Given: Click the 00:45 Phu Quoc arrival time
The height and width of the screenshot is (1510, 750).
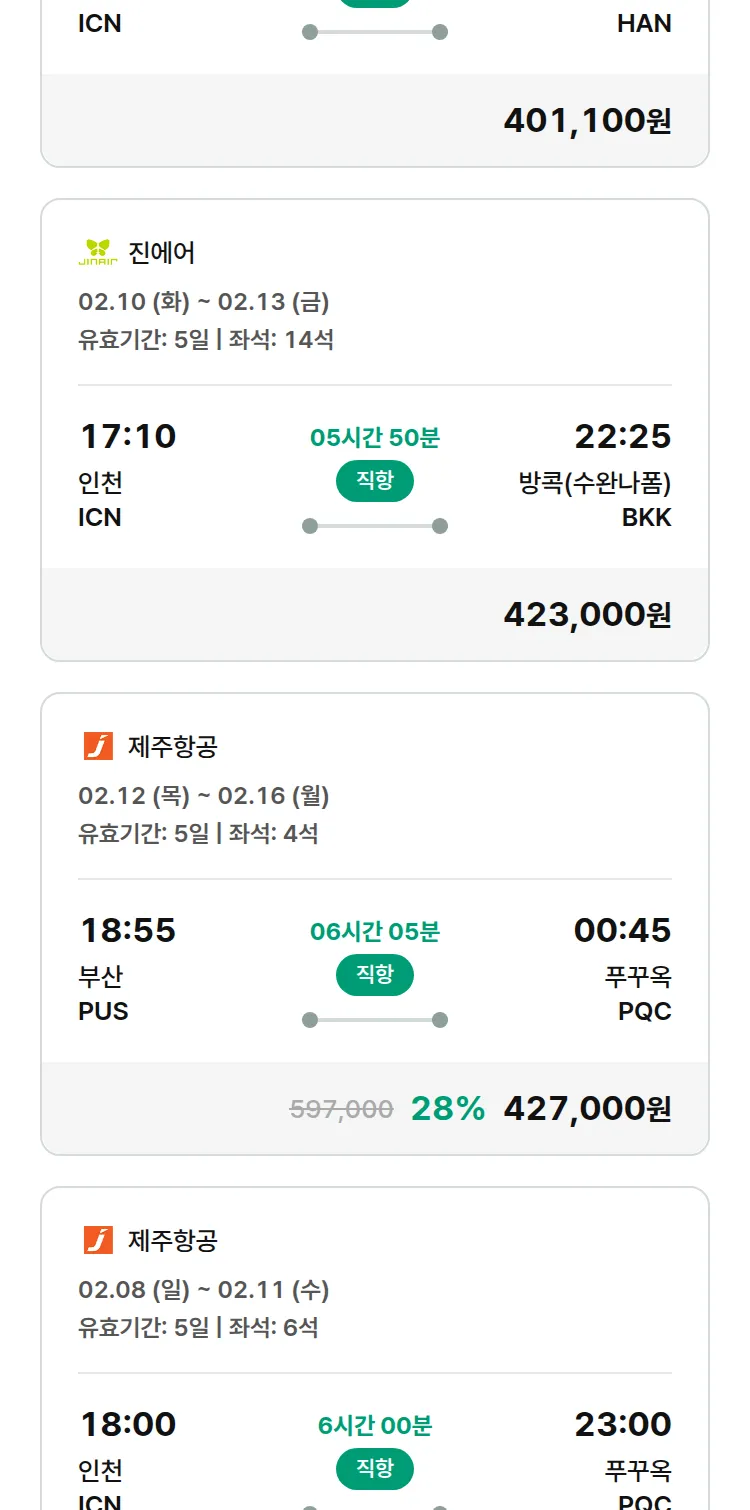Looking at the screenshot, I should 622,930.
